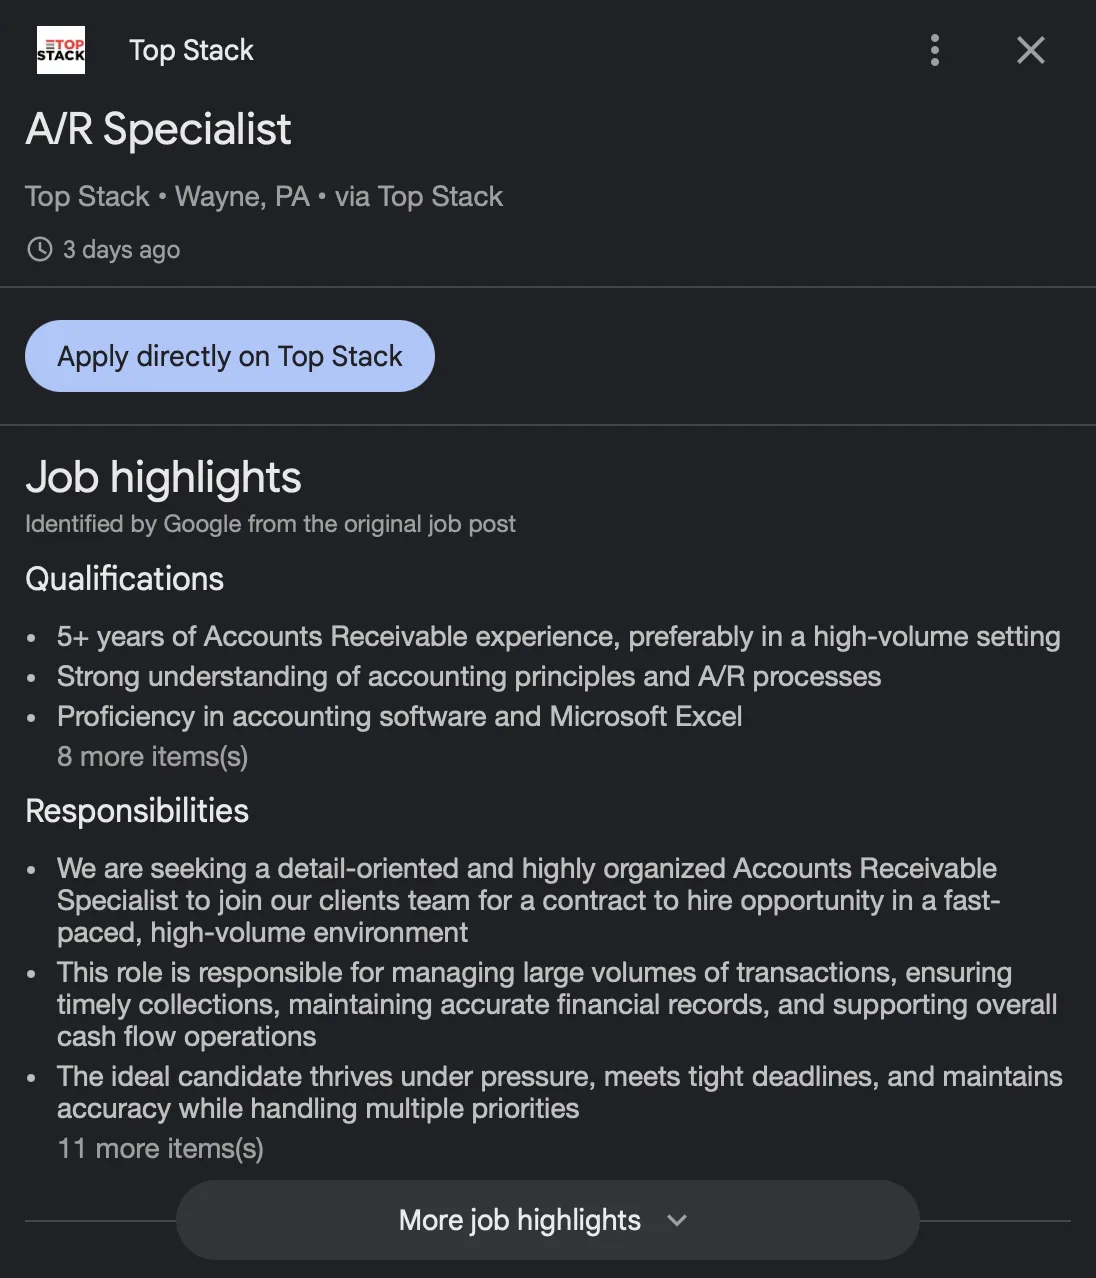1096x1278 pixels.
Task: Click the 3 days ago timestamp
Action: (x=120, y=249)
